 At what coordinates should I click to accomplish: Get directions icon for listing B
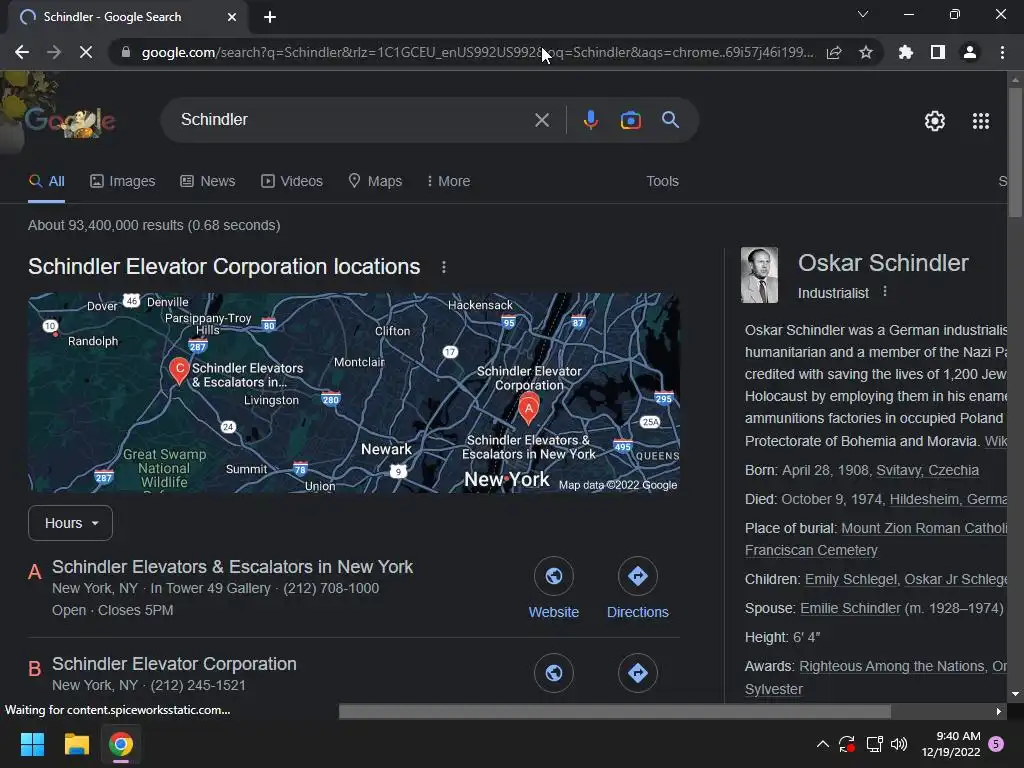click(x=637, y=673)
